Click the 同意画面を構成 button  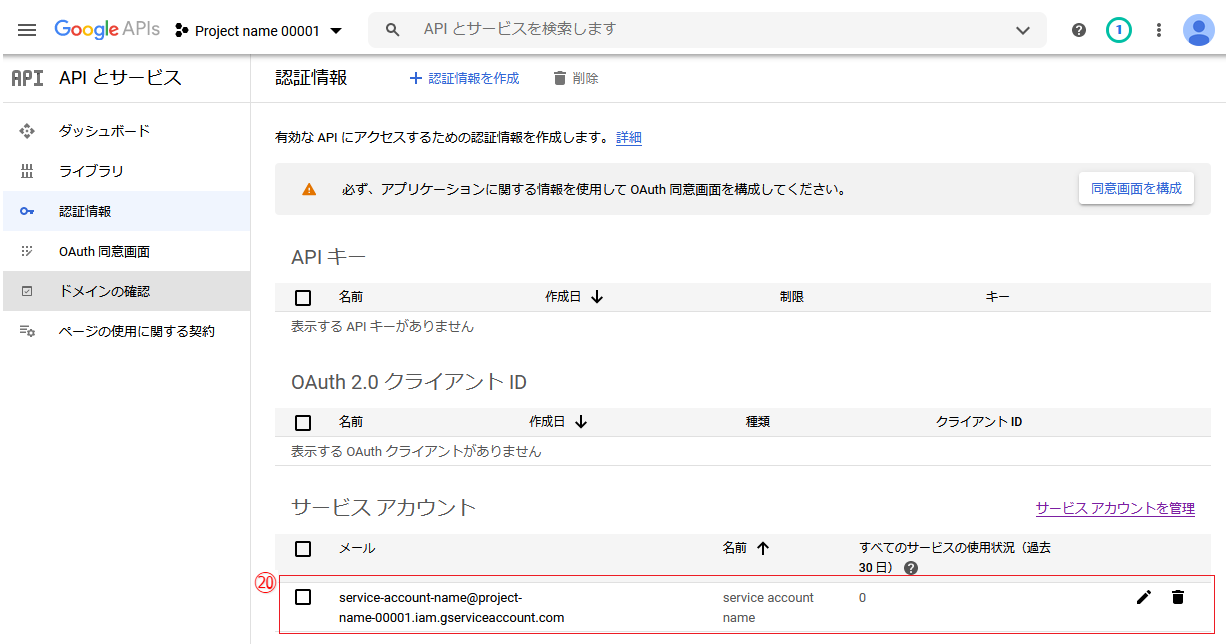tap(1136, 188)
